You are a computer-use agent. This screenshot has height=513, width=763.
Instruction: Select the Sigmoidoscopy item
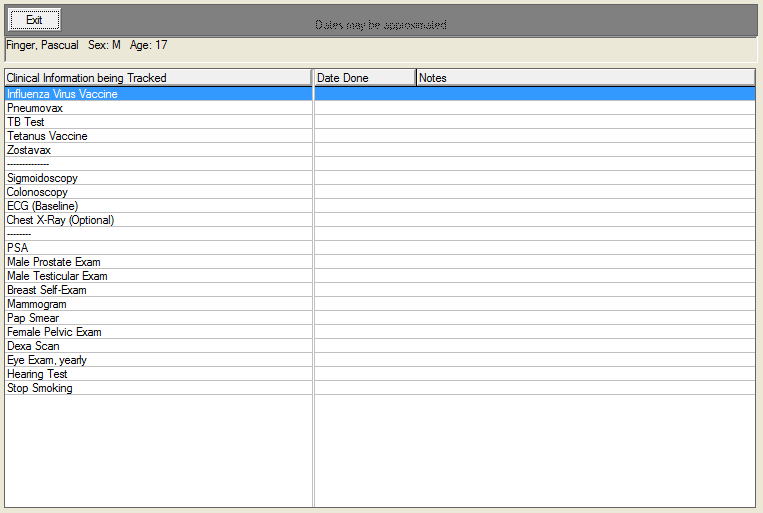coord(42,178)
